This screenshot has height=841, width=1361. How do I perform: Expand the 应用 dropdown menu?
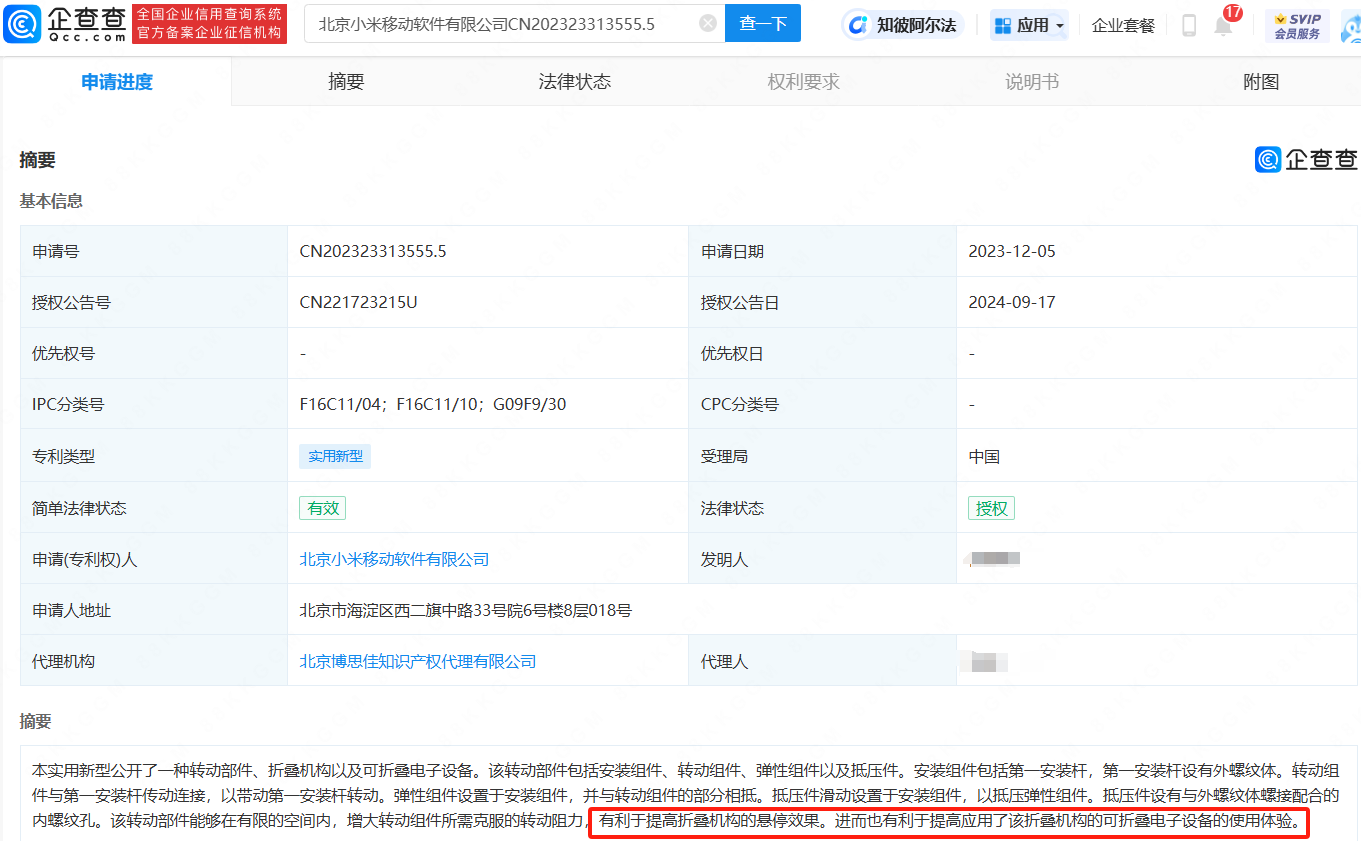(x=1029, y=26)
